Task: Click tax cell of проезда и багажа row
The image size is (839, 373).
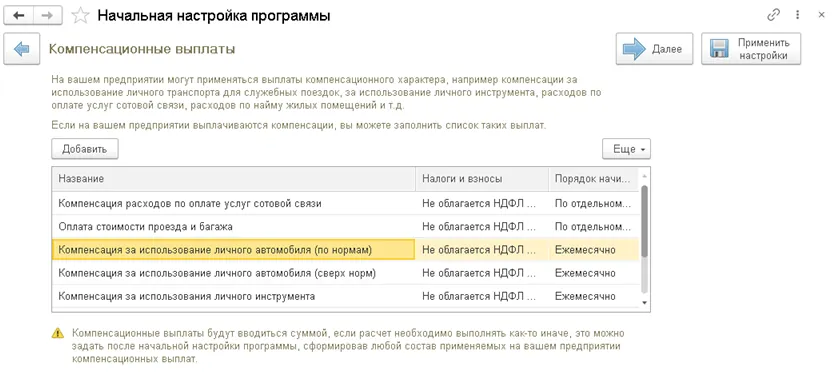Action: [482, 227]
